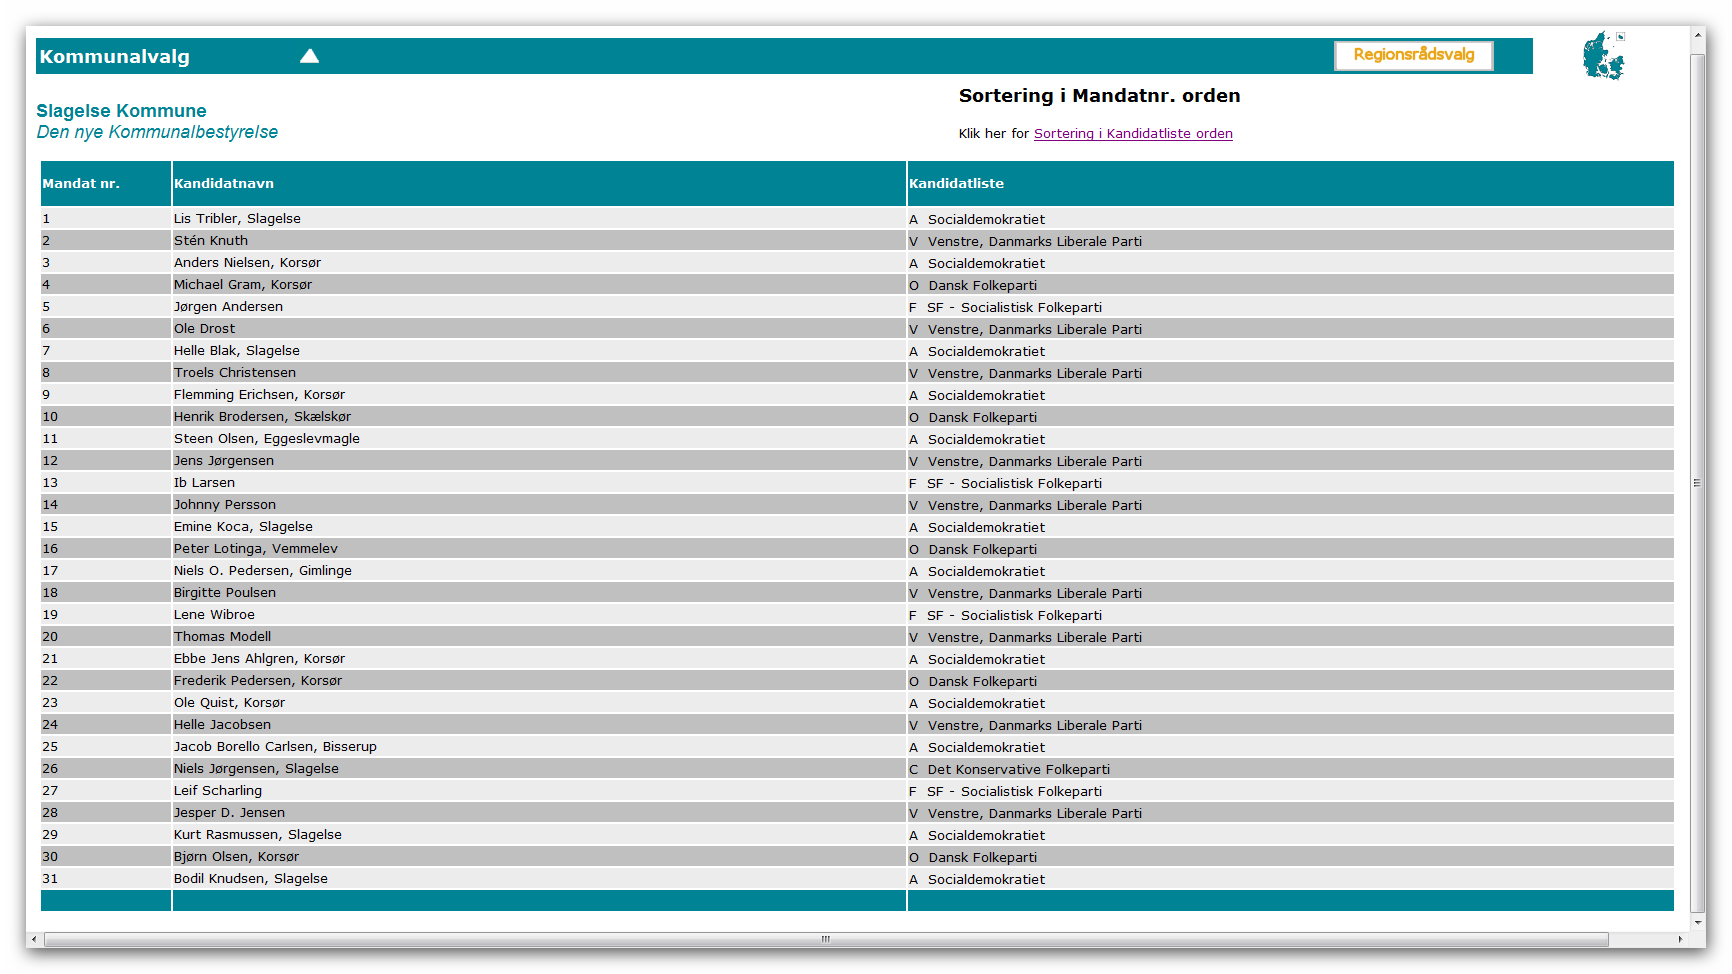The height and width of the screenshot is (974, 1732).
Task: Open the Regionsrådsvalg page
Action: point(1413,55)
